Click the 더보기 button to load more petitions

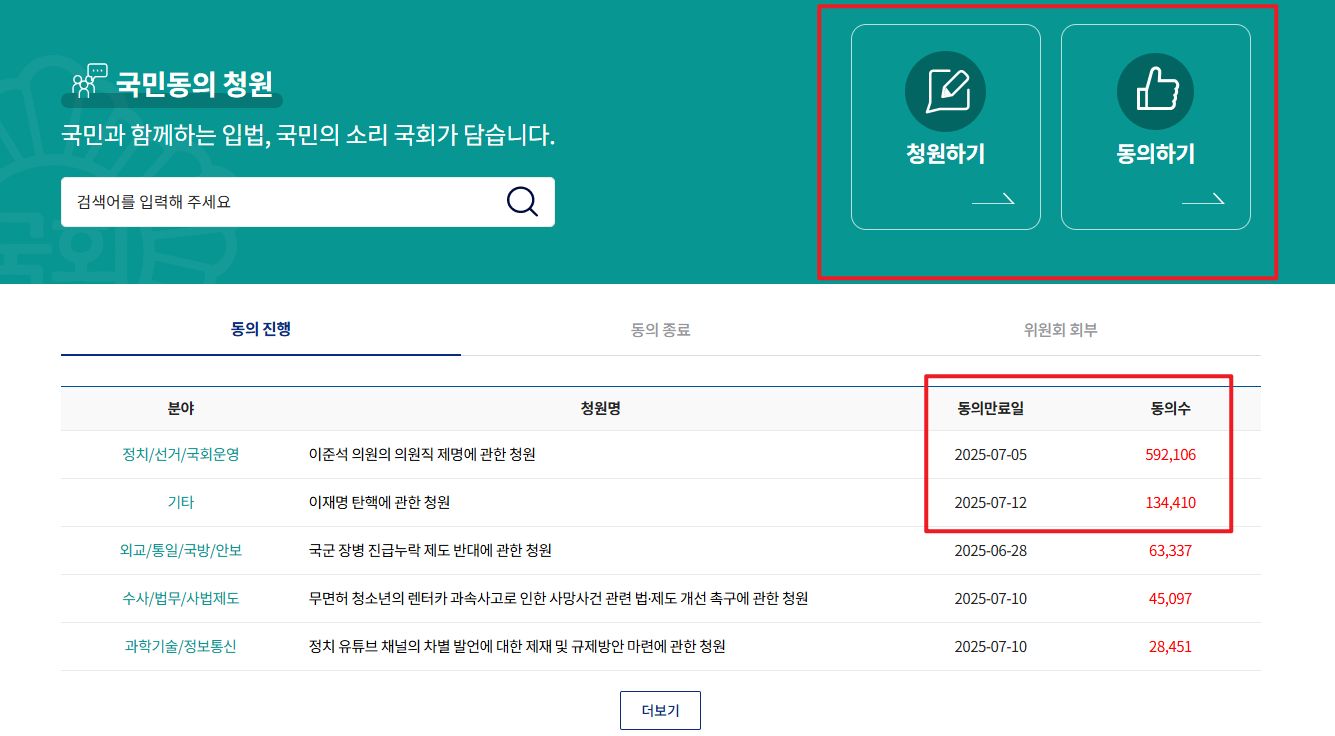(660, 710)
